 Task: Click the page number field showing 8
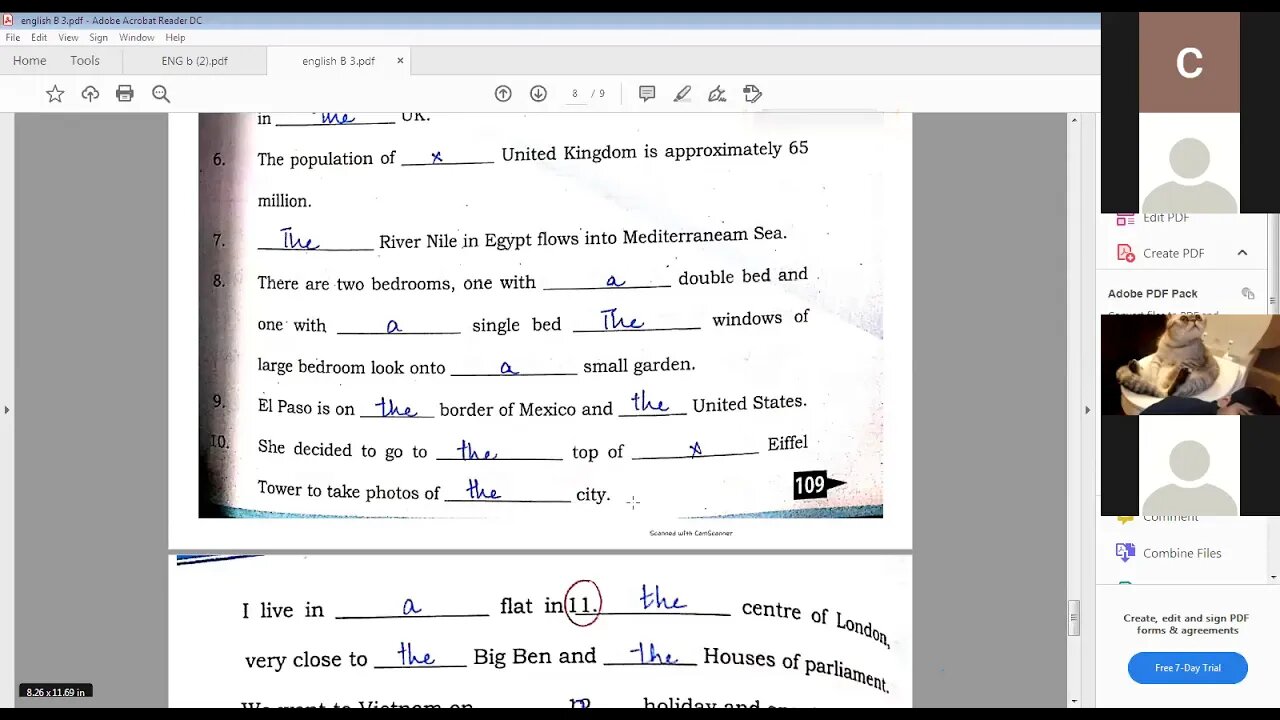tap(574, 94)
